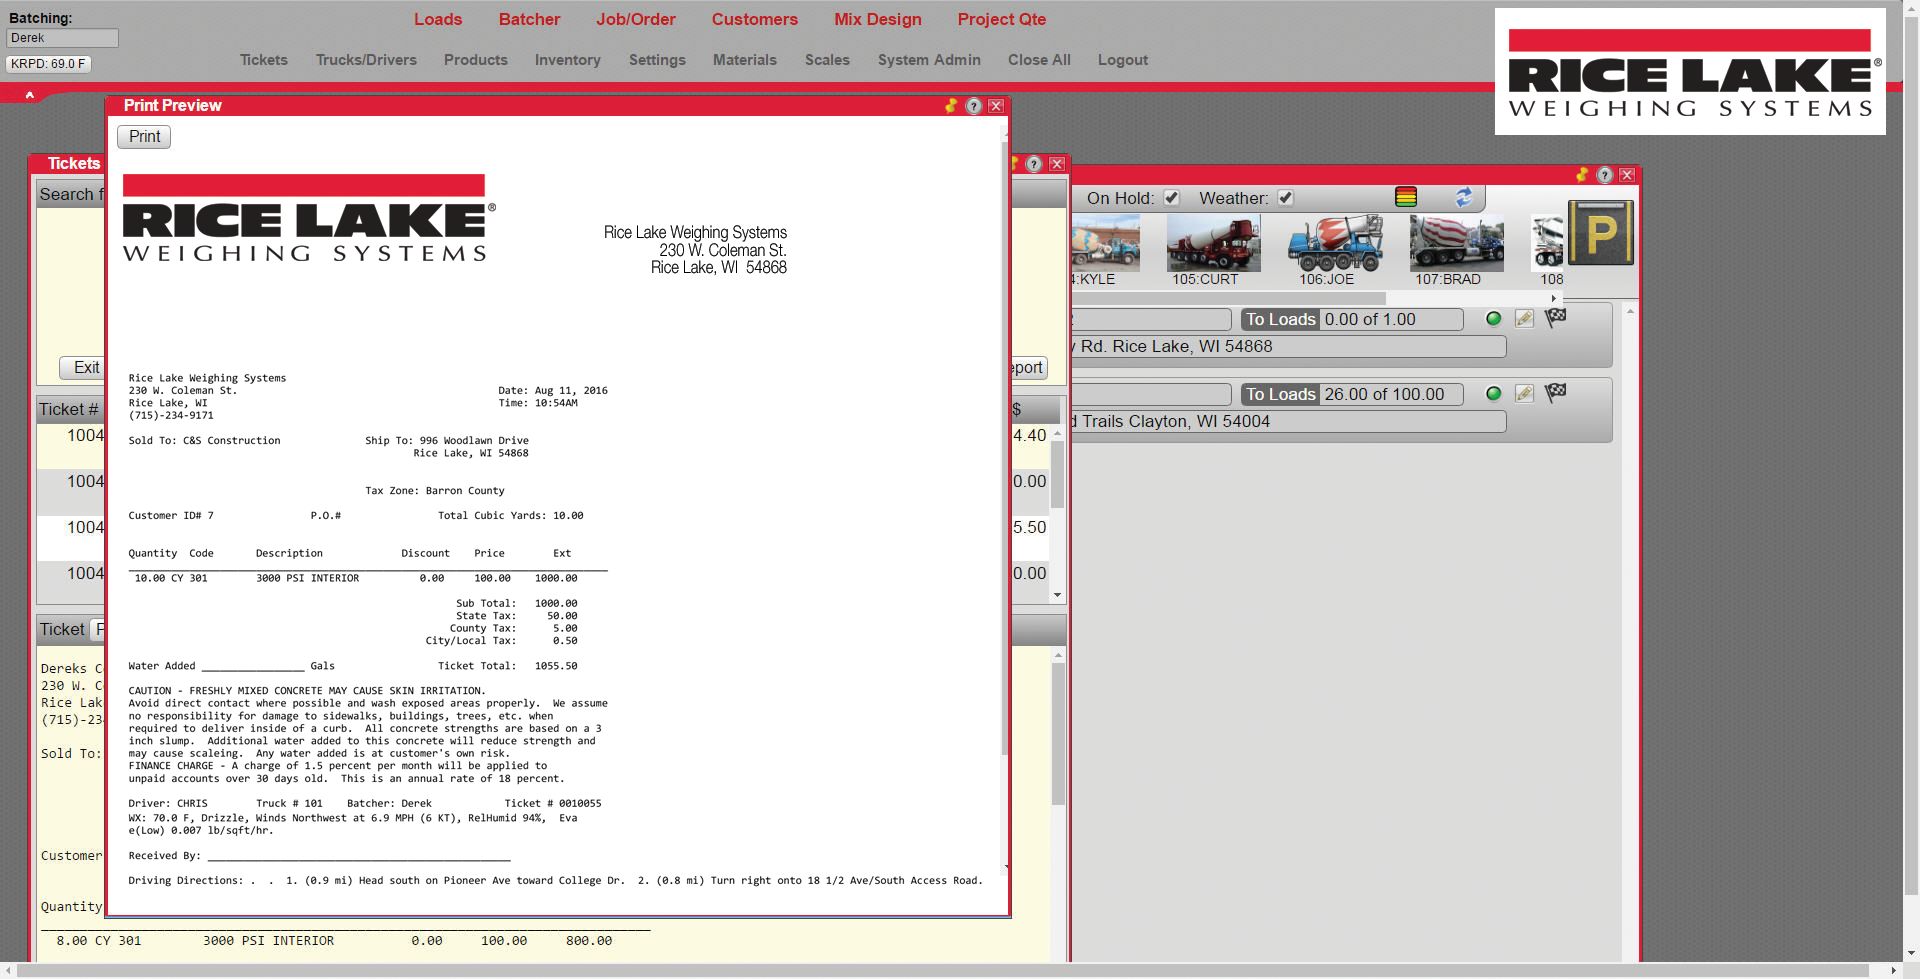
Task: Click the Rice Lake Weighing Systems logo top right
Action: pos(1690,72)
